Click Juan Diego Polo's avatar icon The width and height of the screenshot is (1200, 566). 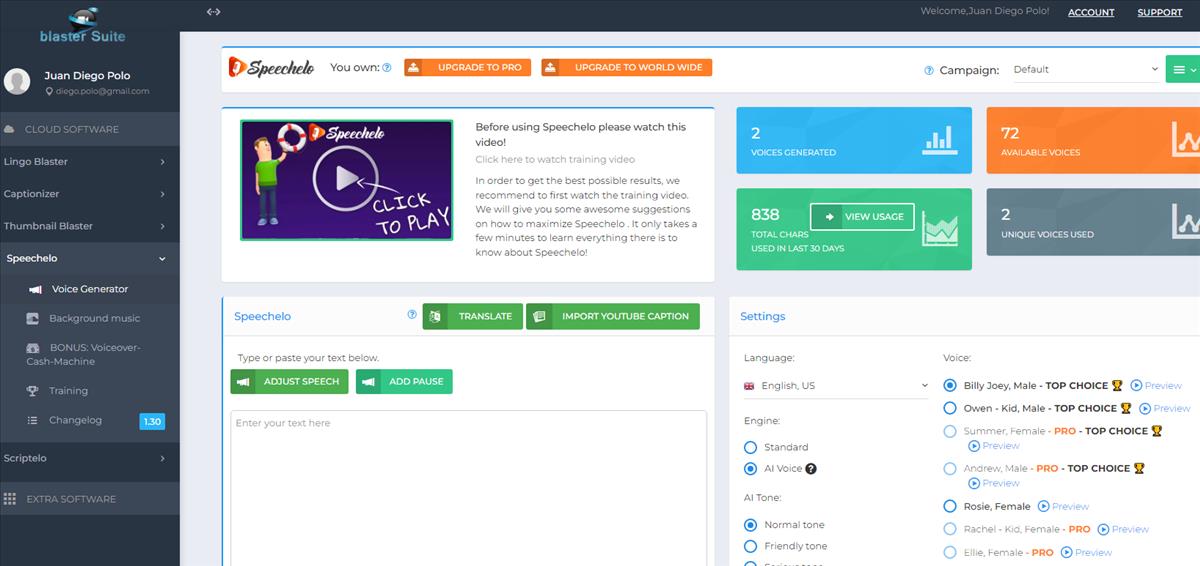coord(17,82)
